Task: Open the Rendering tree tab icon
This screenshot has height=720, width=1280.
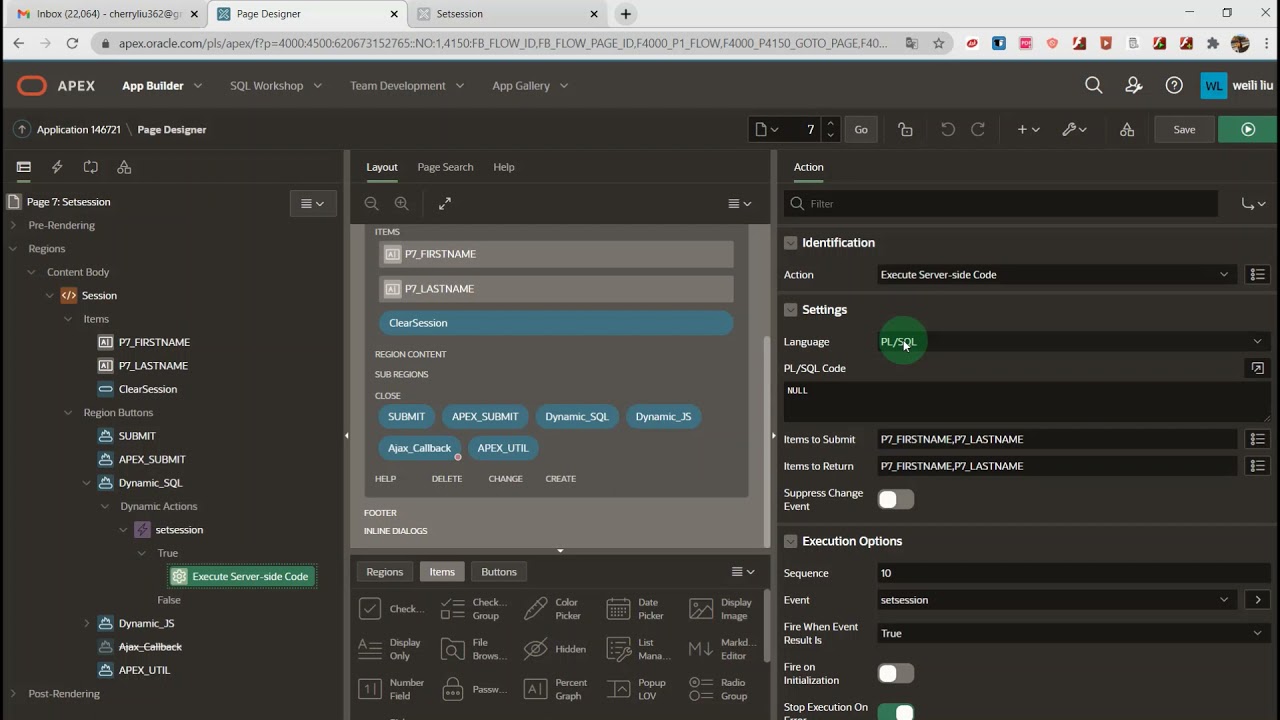Action: coord(24,167)
